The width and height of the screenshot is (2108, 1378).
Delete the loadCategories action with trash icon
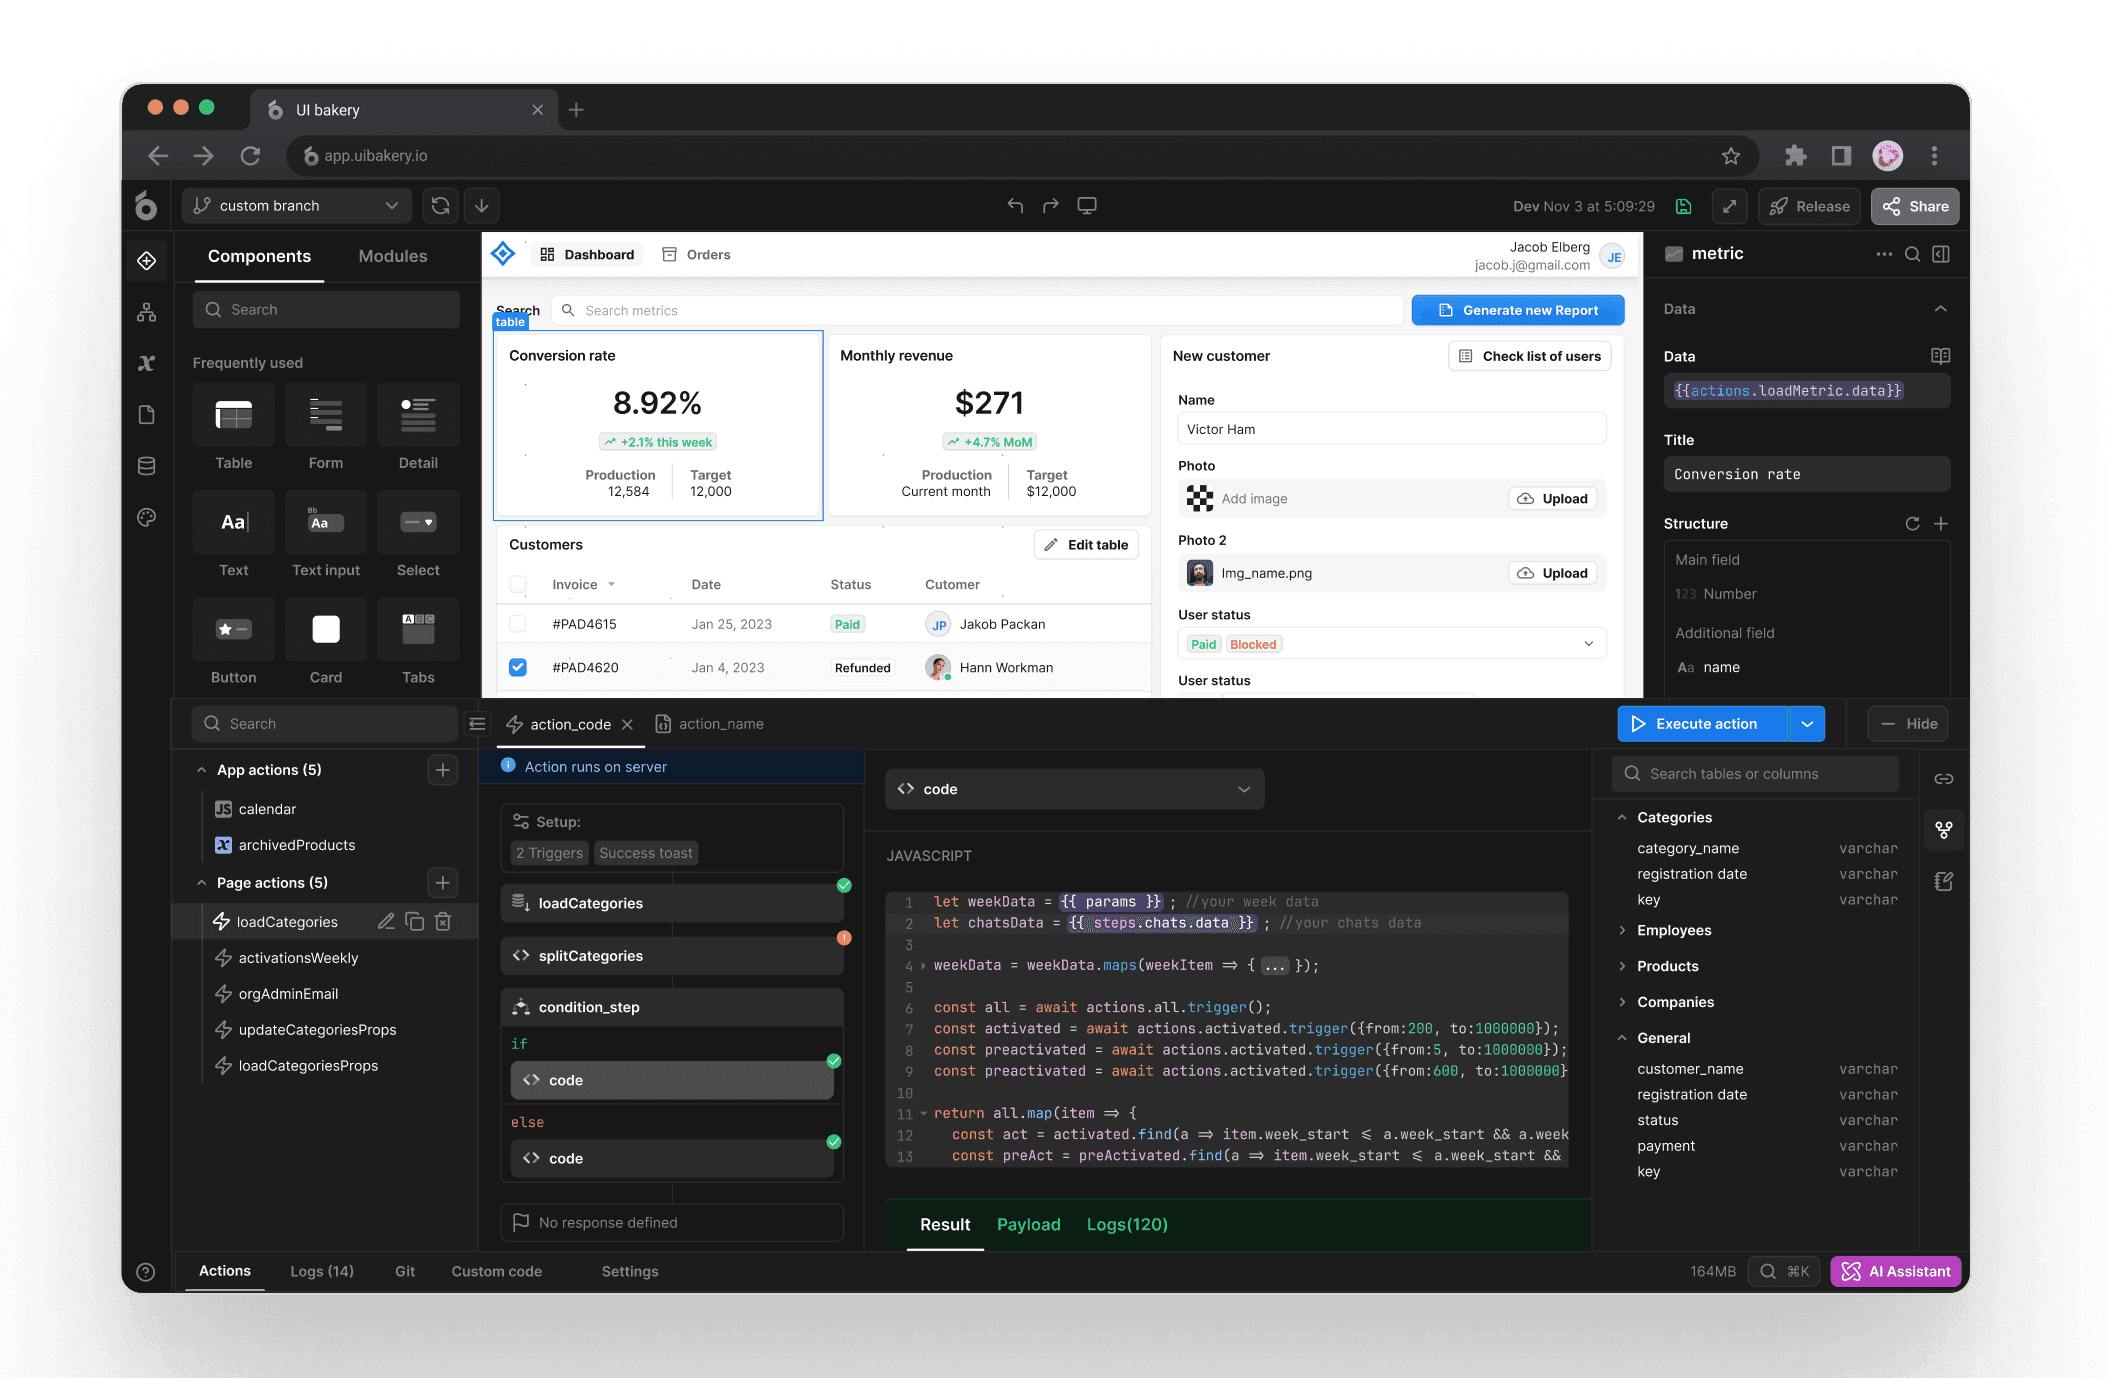(x=443, y=921)
